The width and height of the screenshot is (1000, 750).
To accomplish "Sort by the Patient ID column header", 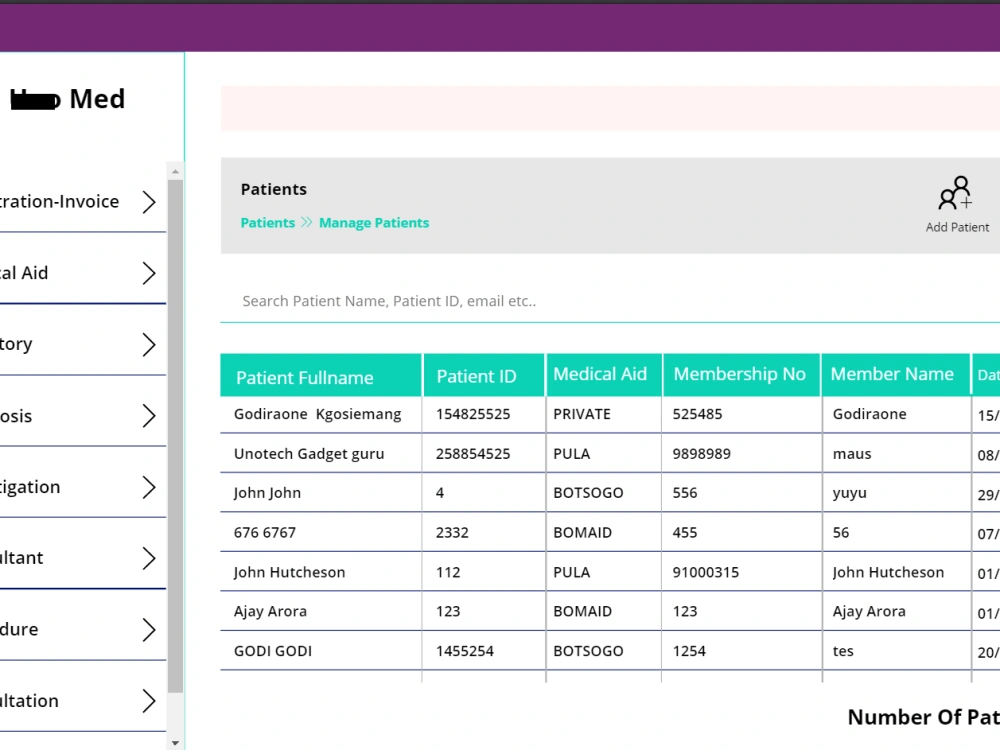I will [477, 374].
